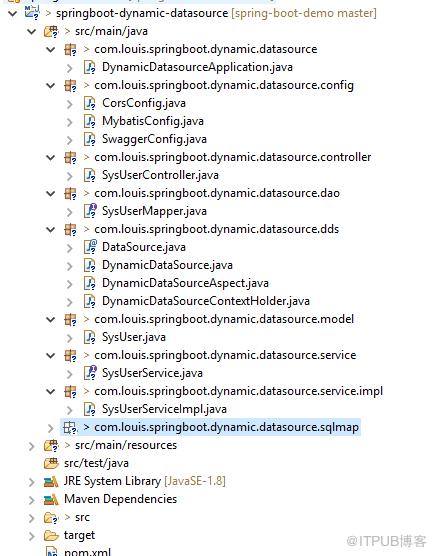Click the target folder icon
This screenshot has height=556, width=436.
[51, 535]
